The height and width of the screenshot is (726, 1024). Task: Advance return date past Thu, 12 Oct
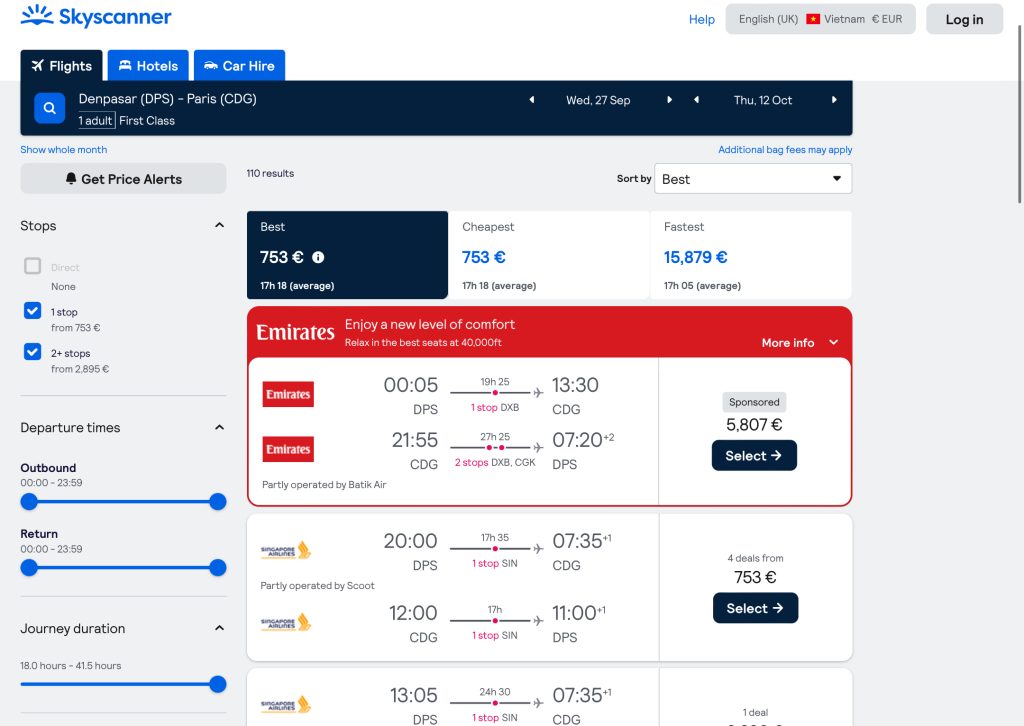834,100
